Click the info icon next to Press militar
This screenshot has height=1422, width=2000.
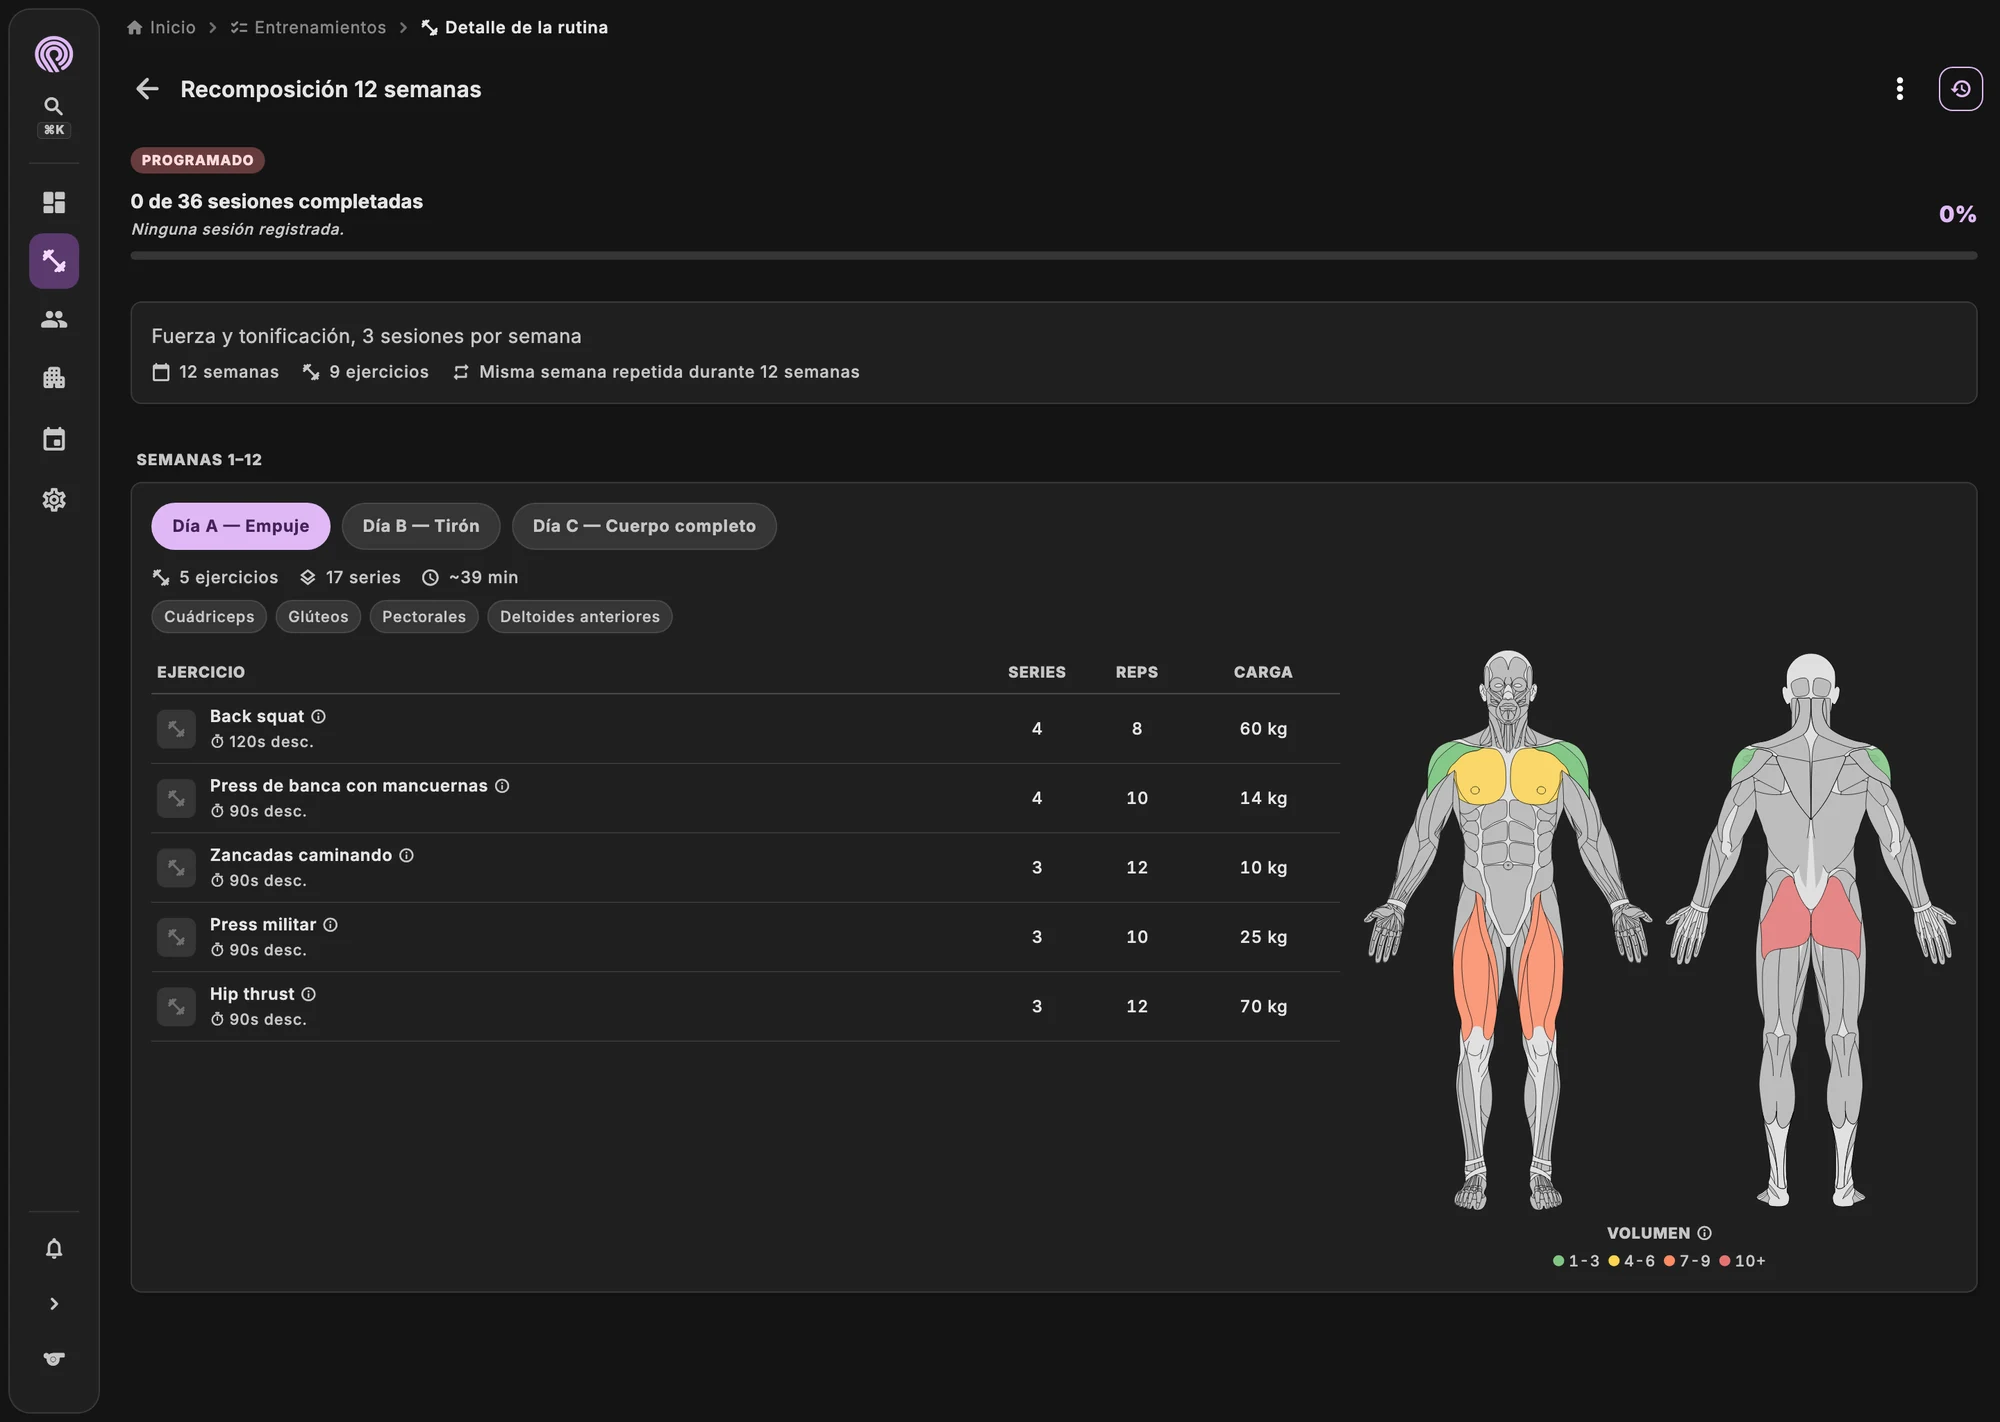(330, 925)
